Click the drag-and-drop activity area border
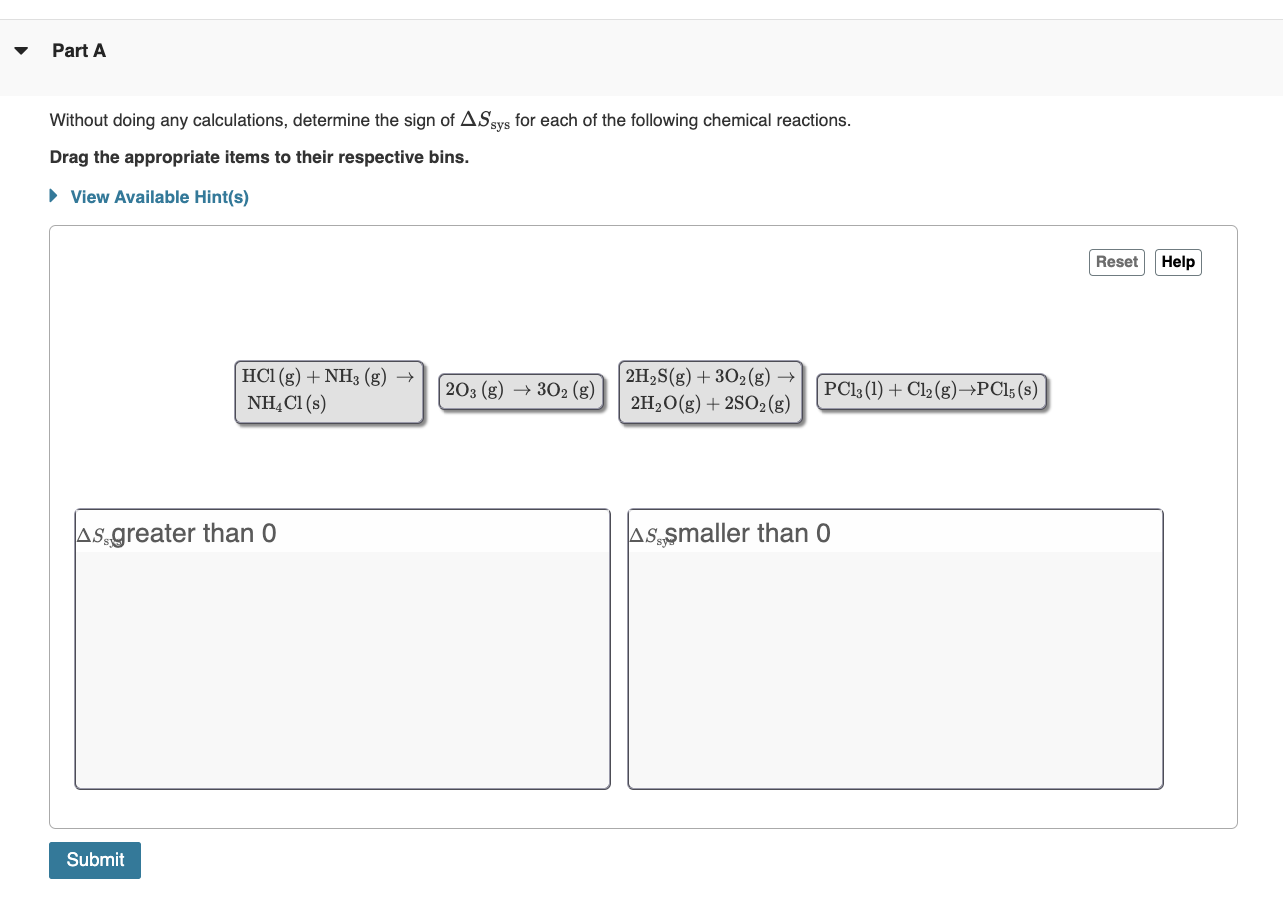Screen dimensions: 1283x911 tap(642, 226)
